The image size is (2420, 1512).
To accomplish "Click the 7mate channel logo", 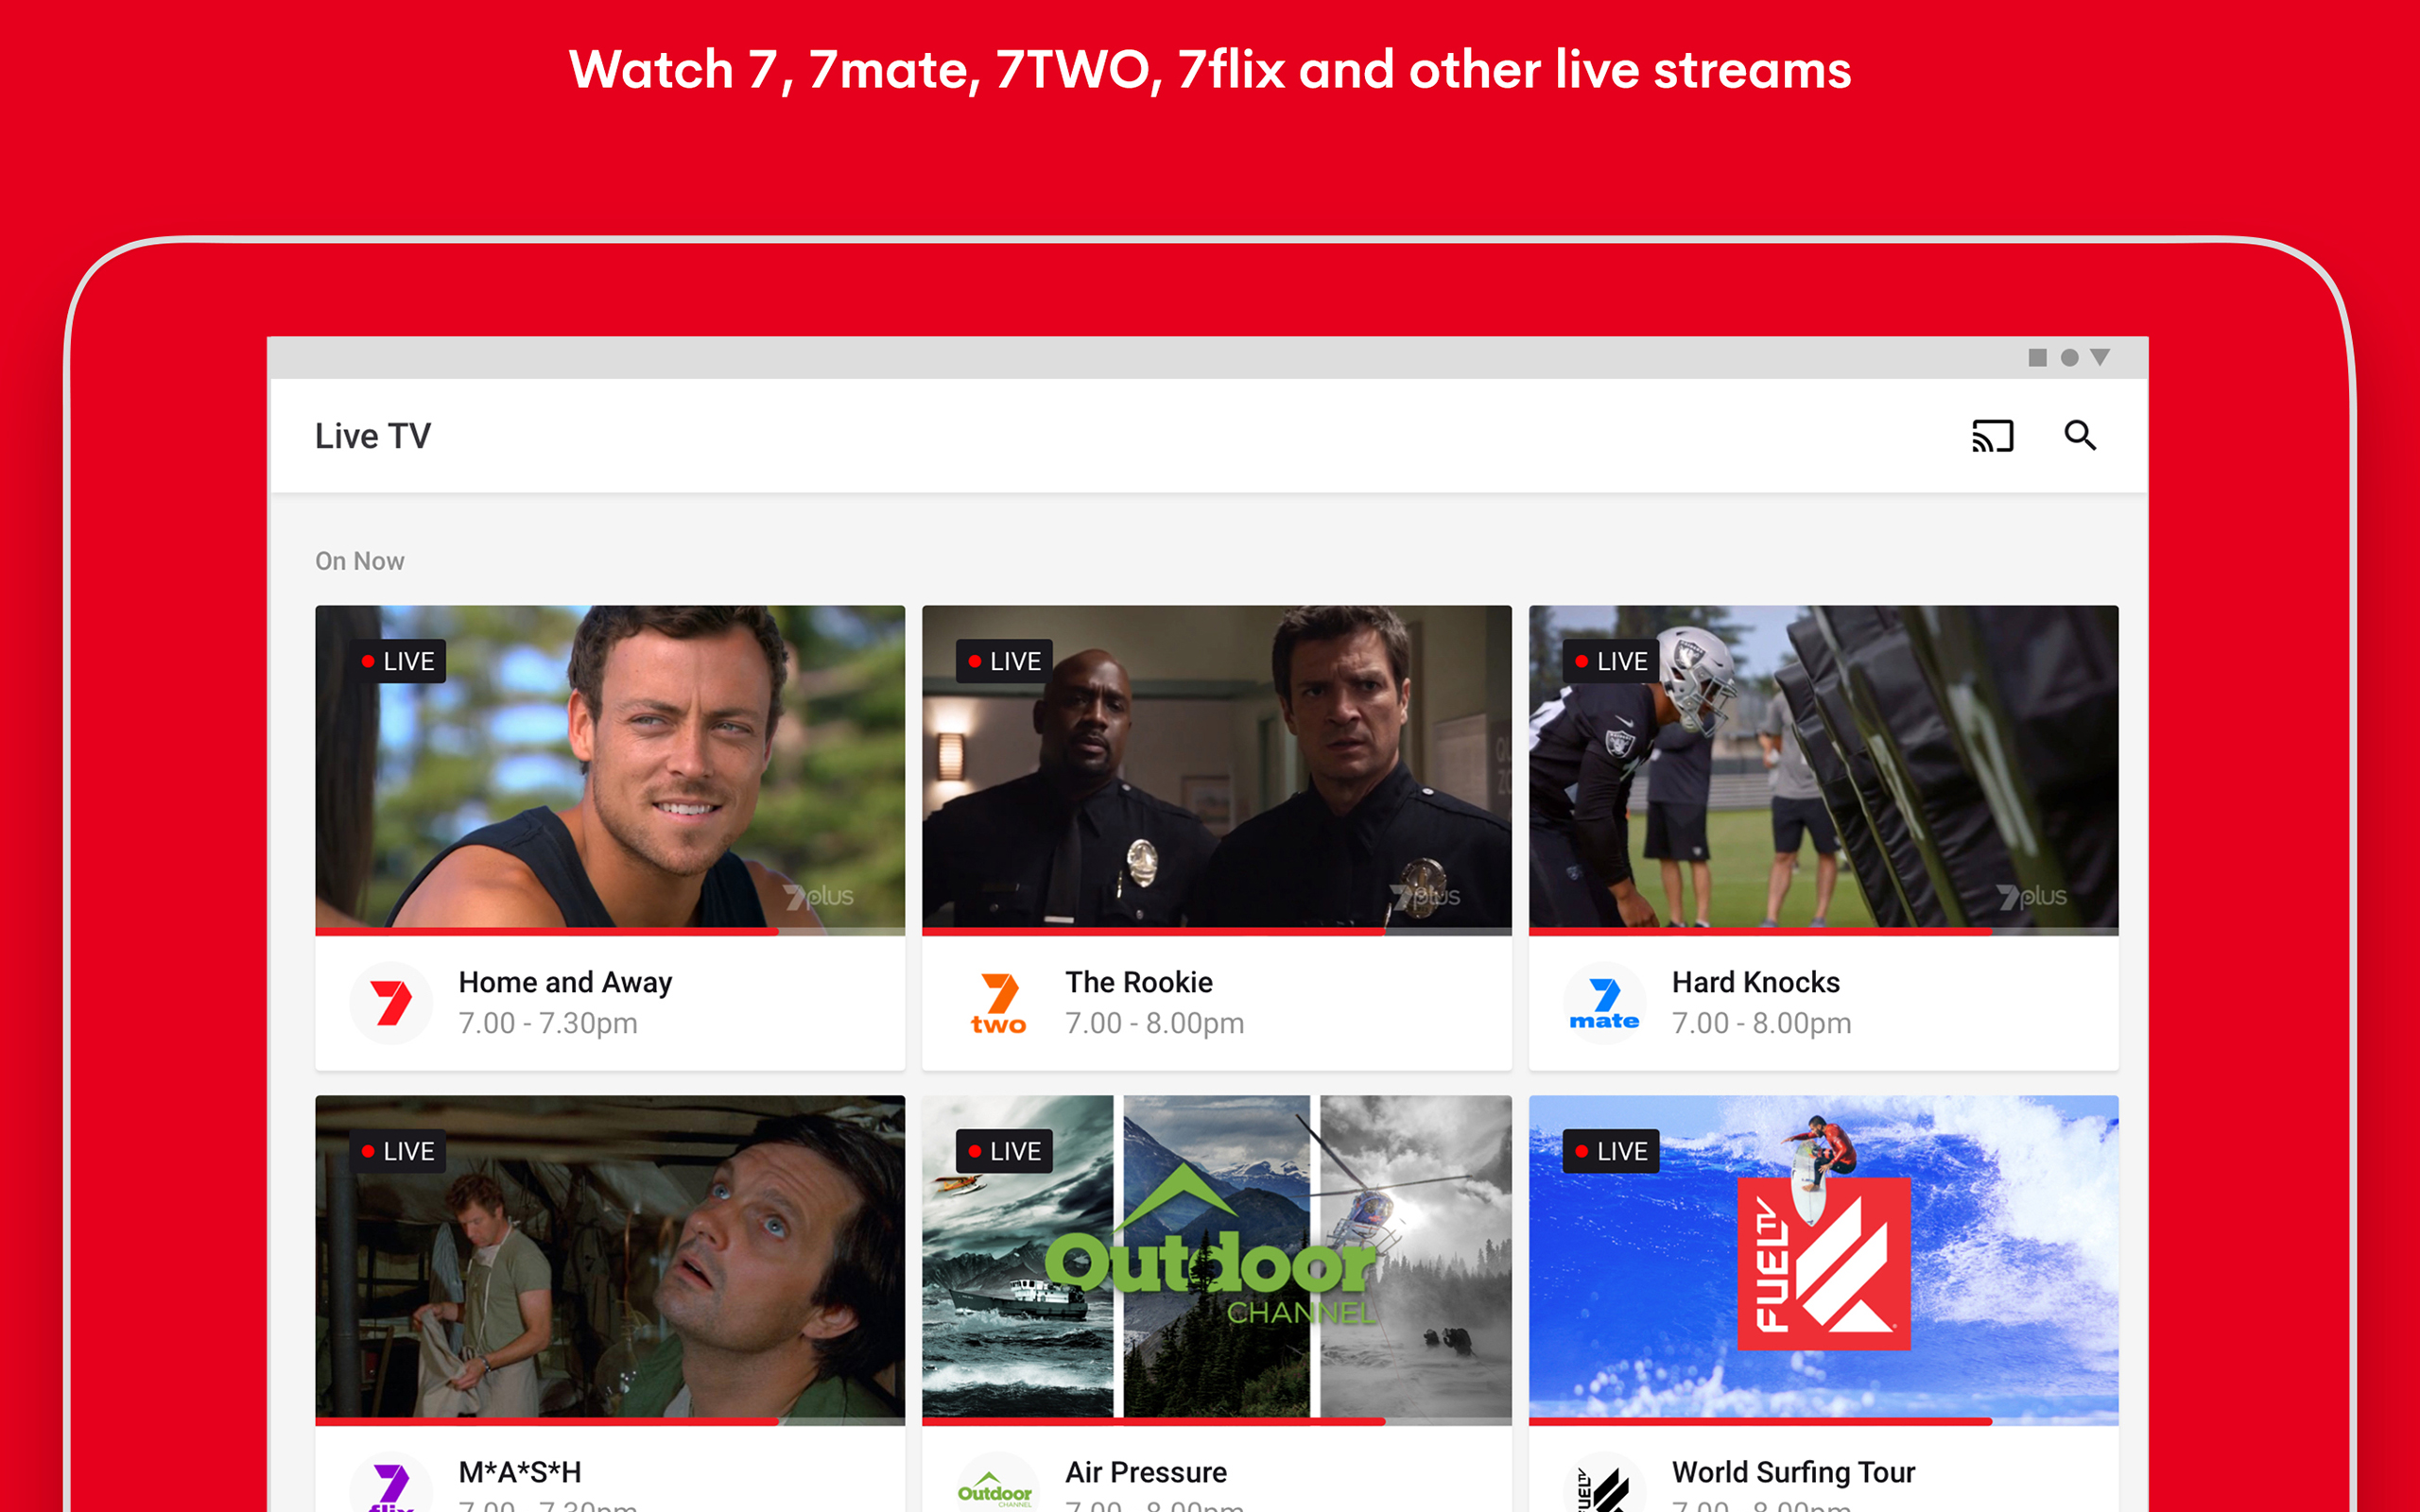I will coord(1604,1002).
